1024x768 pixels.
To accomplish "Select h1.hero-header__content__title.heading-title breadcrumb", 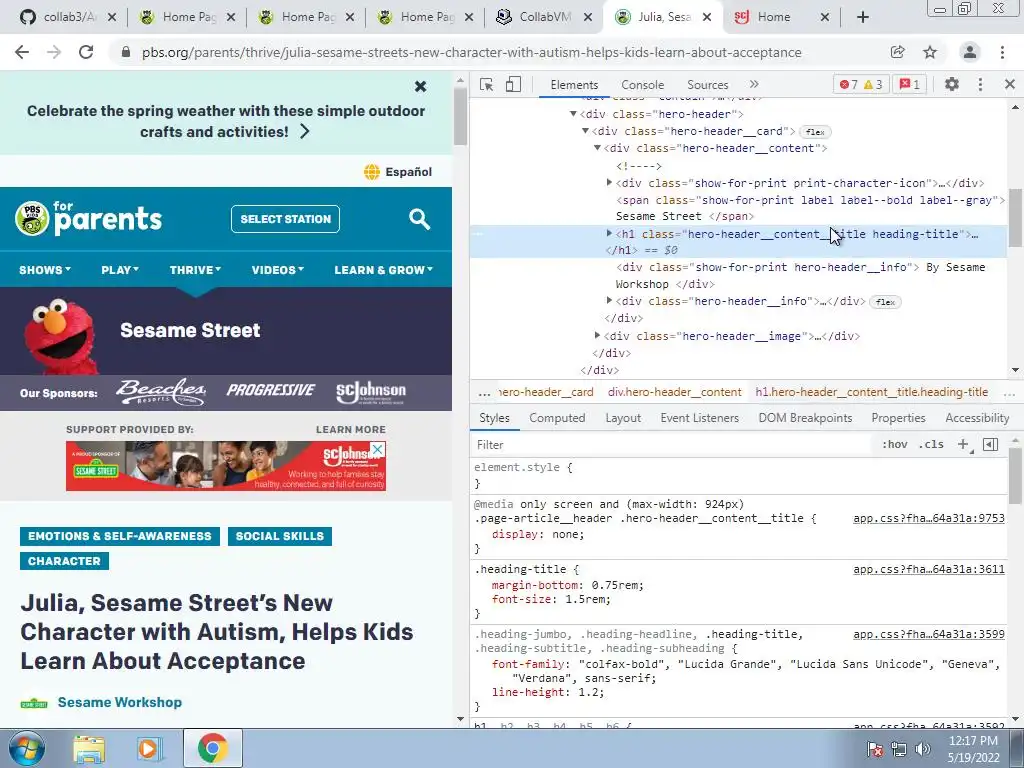I will click(872, 392).
